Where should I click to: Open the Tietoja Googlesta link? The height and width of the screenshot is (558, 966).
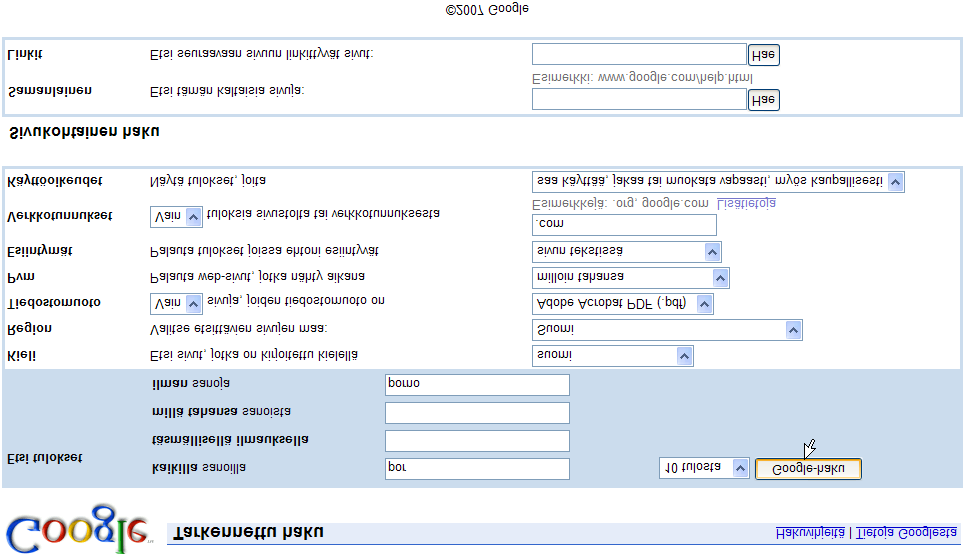point(906,532)
